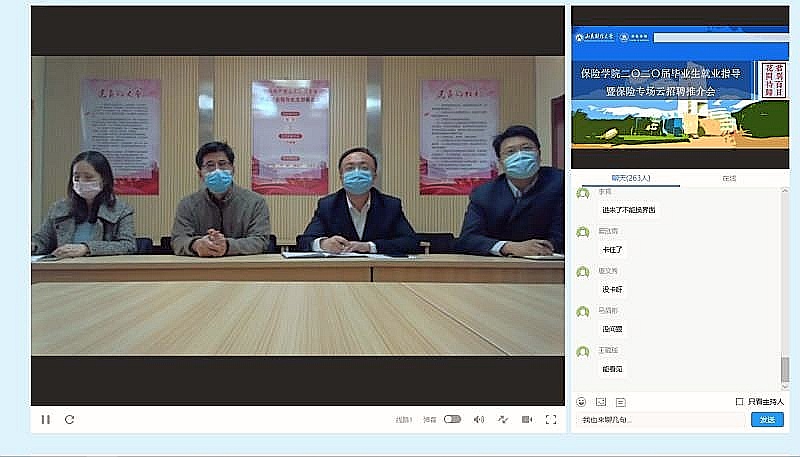Mute the volume speaker icon

pyautogui.click(x=479, y=420)
